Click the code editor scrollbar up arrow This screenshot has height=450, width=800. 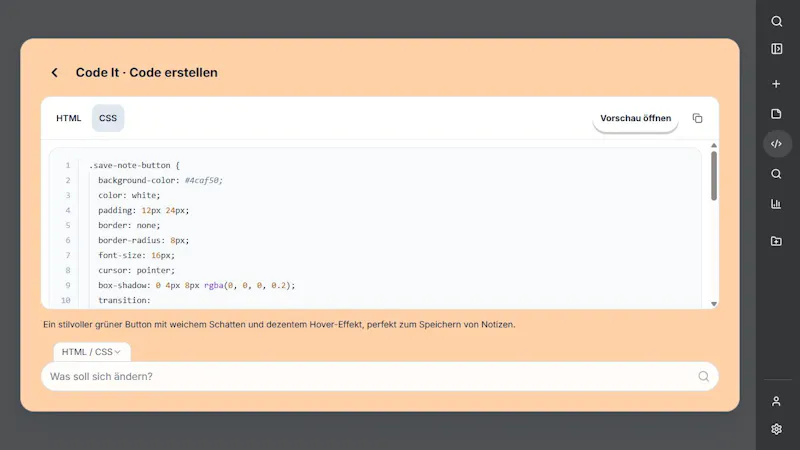tap(714, 146)
